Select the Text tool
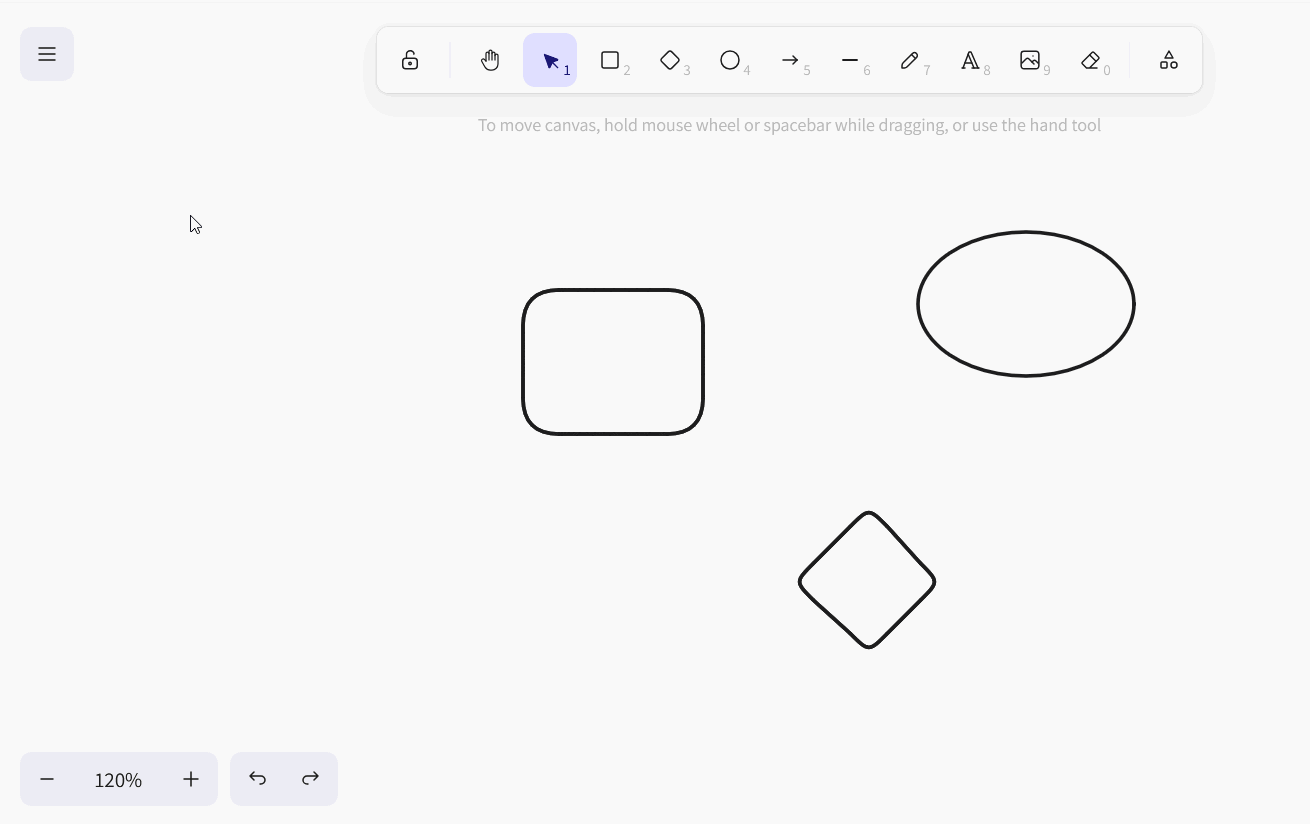The height and width of the screenshot is (824, 1310). tap(970, 61)
